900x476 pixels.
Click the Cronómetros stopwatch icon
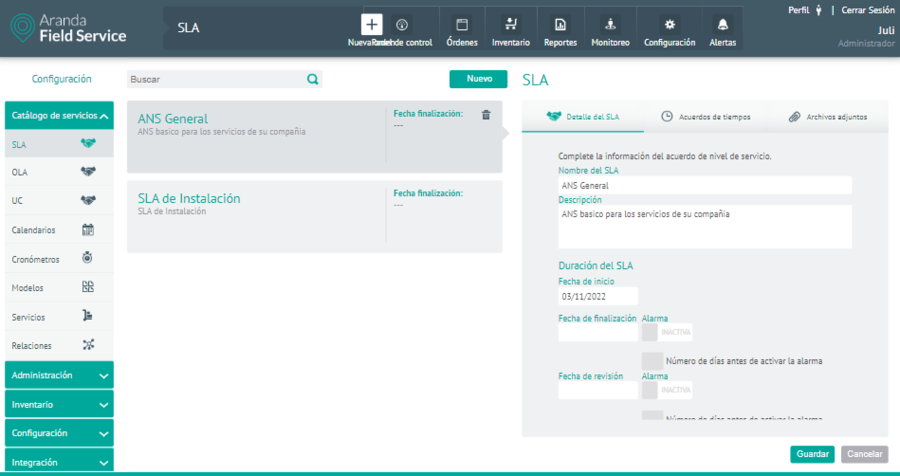click(88, 258)
